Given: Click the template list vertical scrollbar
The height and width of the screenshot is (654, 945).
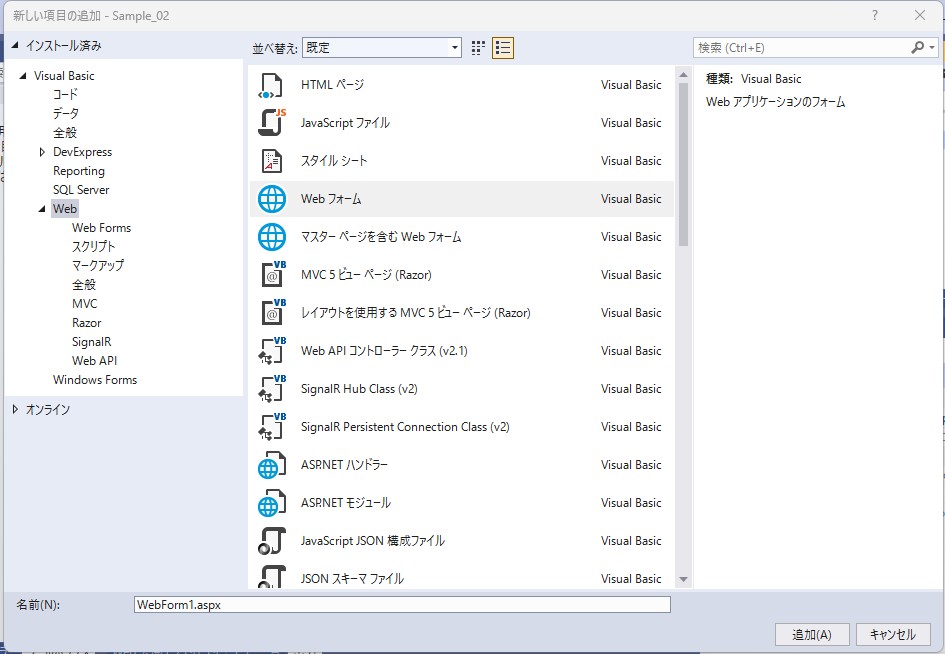Looking at the screenshot, I should pos(684,400).
